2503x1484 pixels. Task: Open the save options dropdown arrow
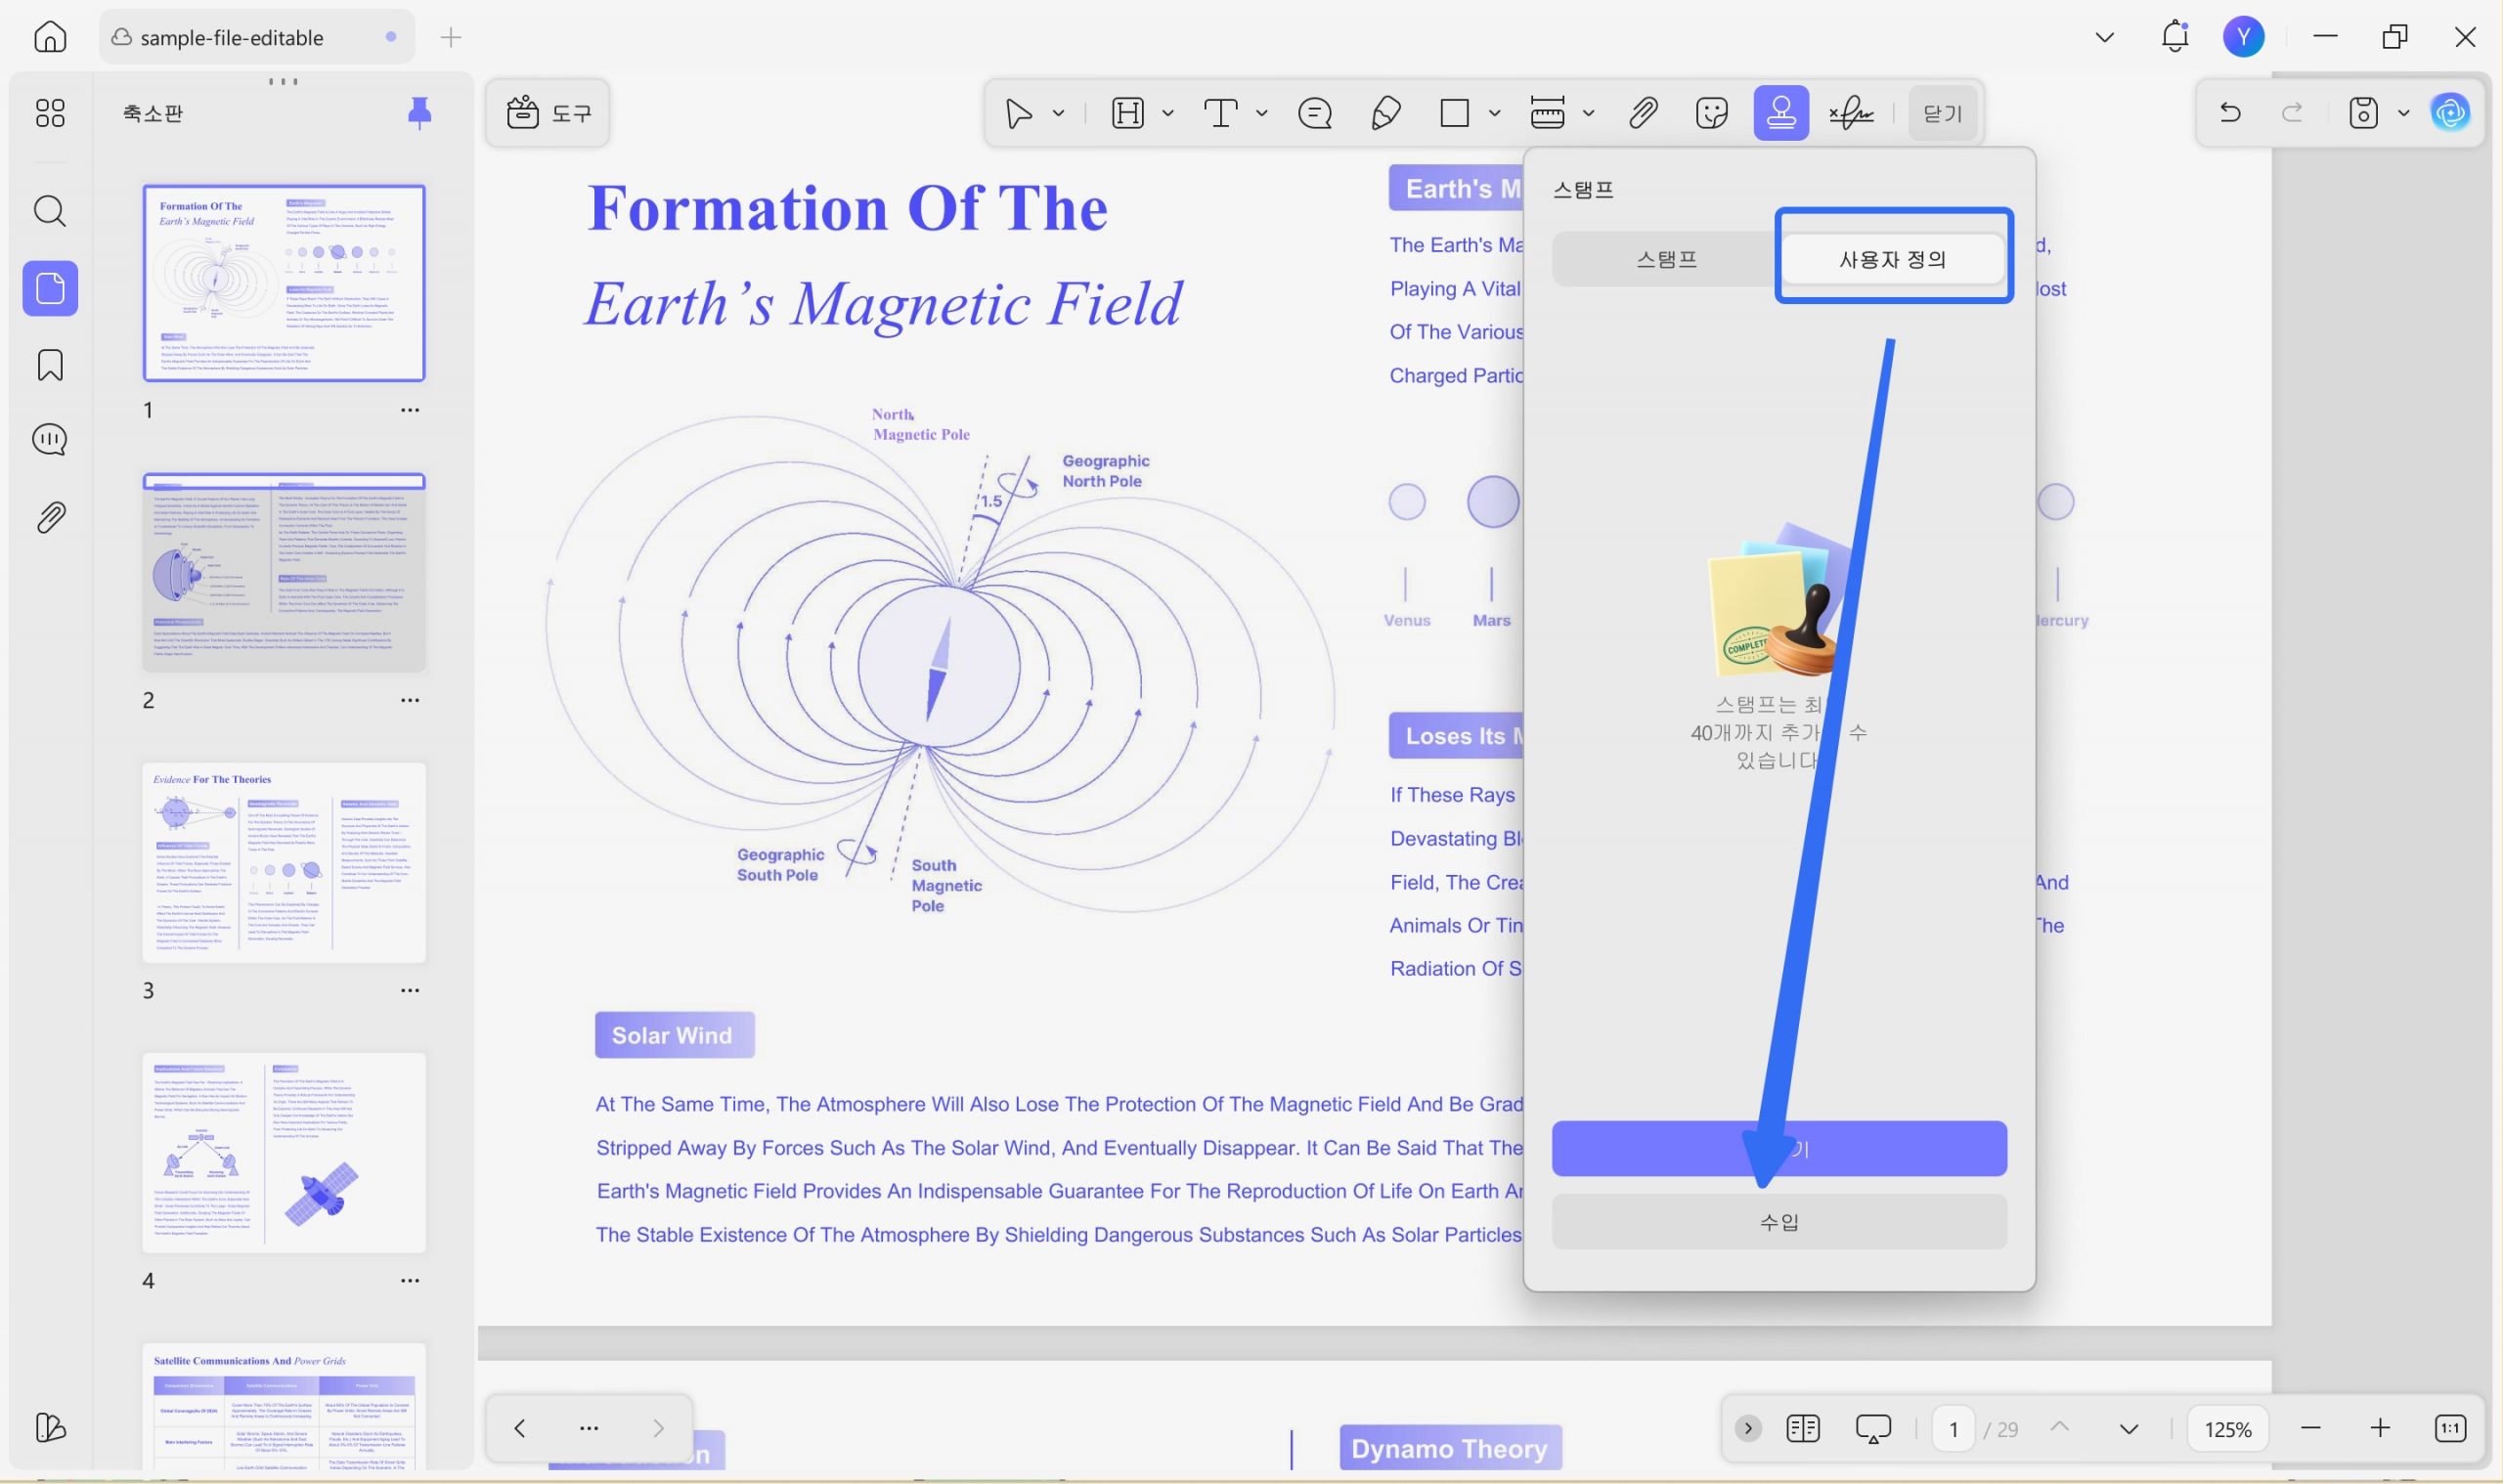[2403, 113]
